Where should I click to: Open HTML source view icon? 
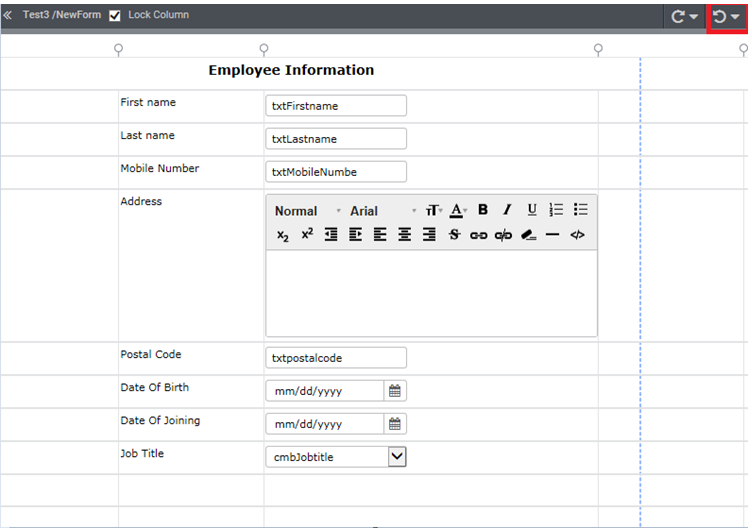pos(577,235)
